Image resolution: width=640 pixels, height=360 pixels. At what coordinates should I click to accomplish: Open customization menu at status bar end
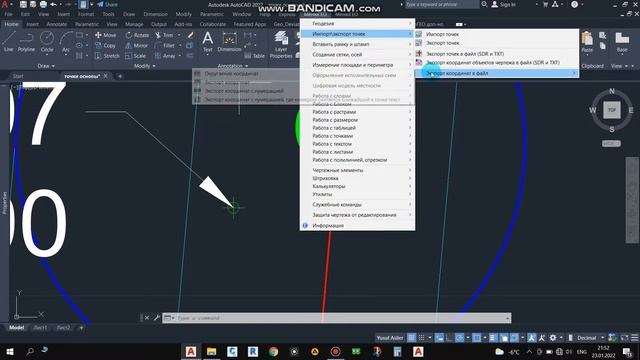click(635, 338)
